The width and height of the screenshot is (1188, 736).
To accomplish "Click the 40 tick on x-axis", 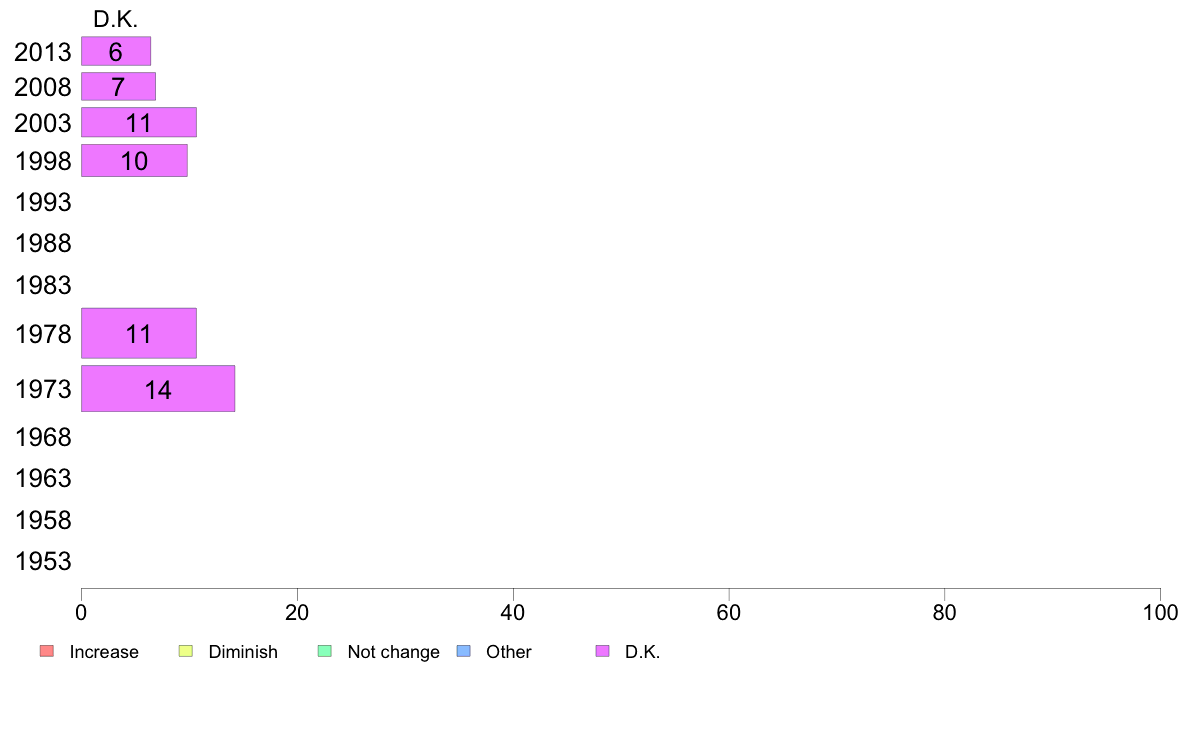I will tap(513, 612).
